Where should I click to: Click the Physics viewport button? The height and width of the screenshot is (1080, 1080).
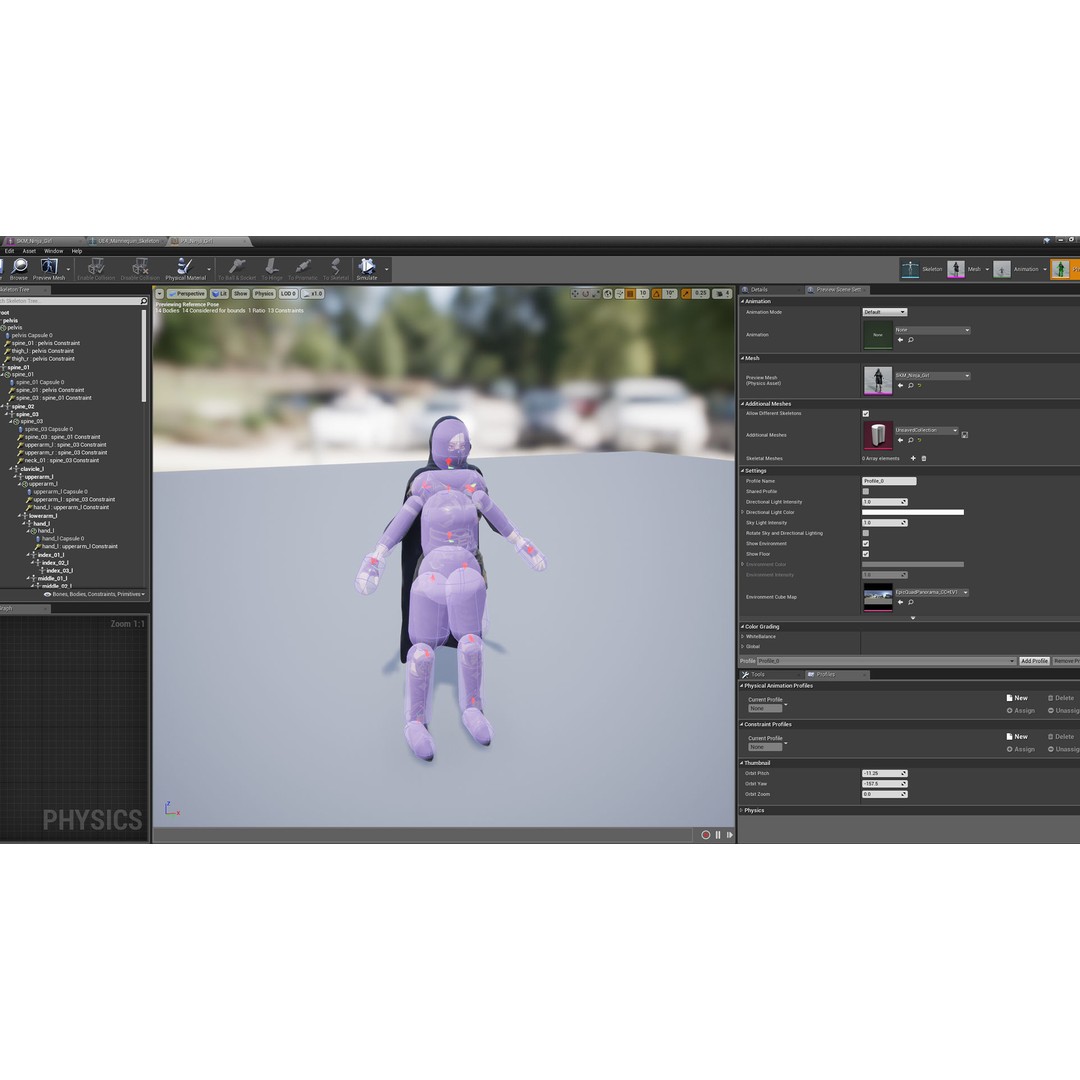coord(263,293)
